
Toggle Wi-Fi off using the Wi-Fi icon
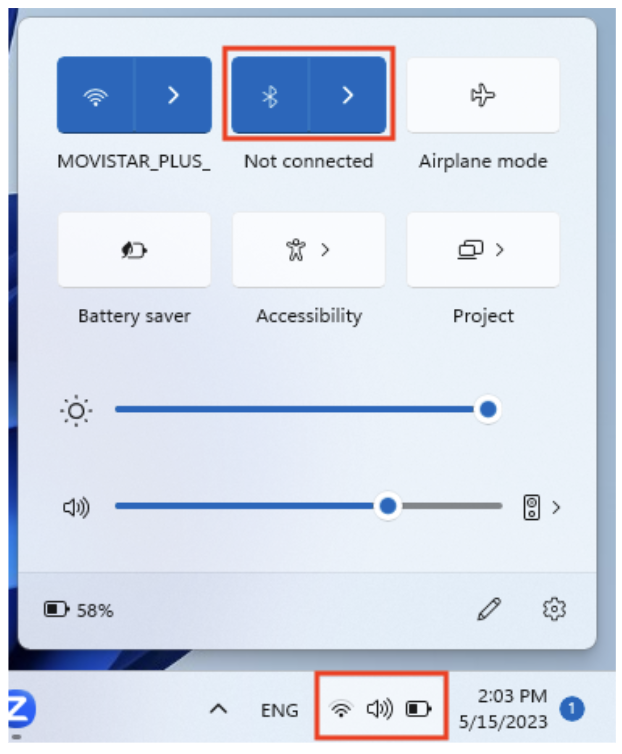(96, 95)
